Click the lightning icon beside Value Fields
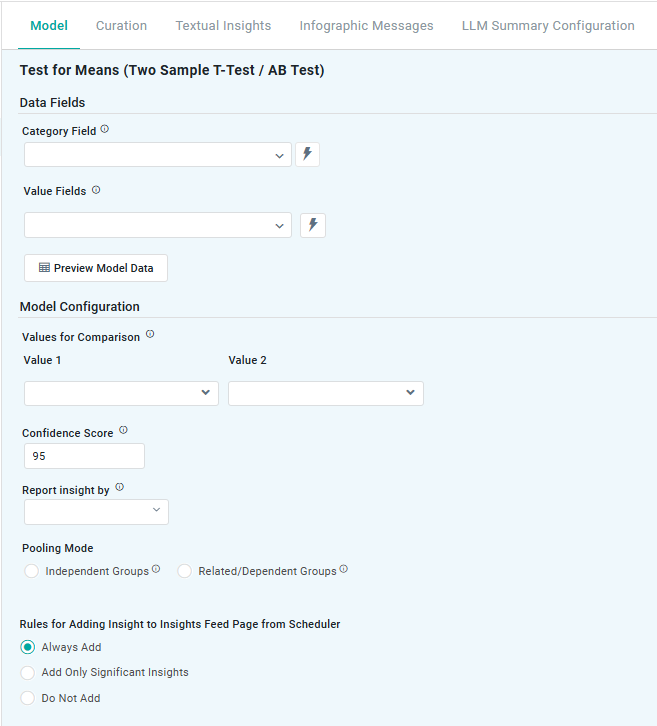The image size is (657, 726). pos(313,225)
